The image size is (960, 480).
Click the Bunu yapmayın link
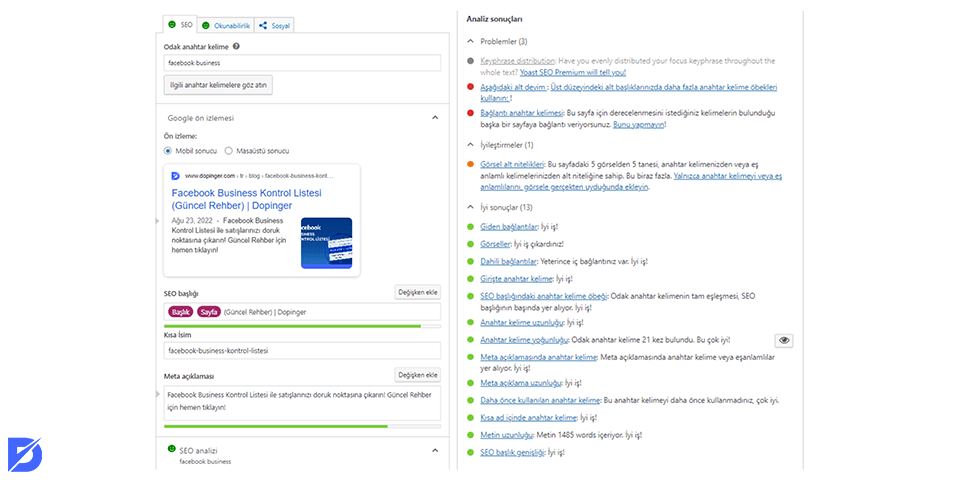639,124
